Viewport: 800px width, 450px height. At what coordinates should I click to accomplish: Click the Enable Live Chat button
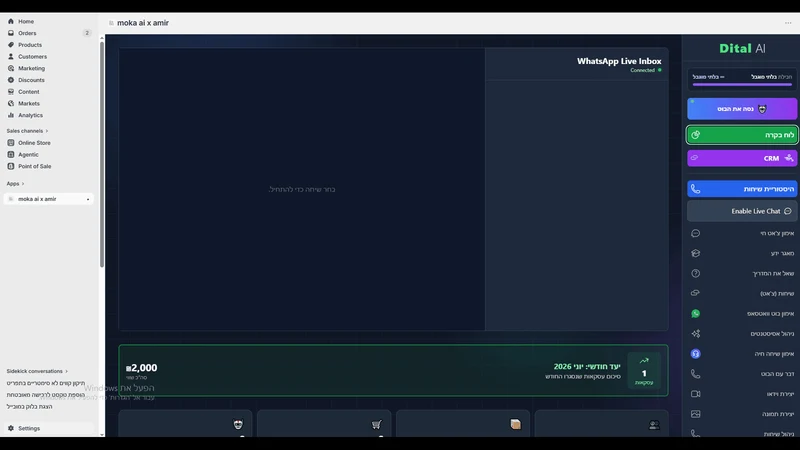click(x=742, y=211)
